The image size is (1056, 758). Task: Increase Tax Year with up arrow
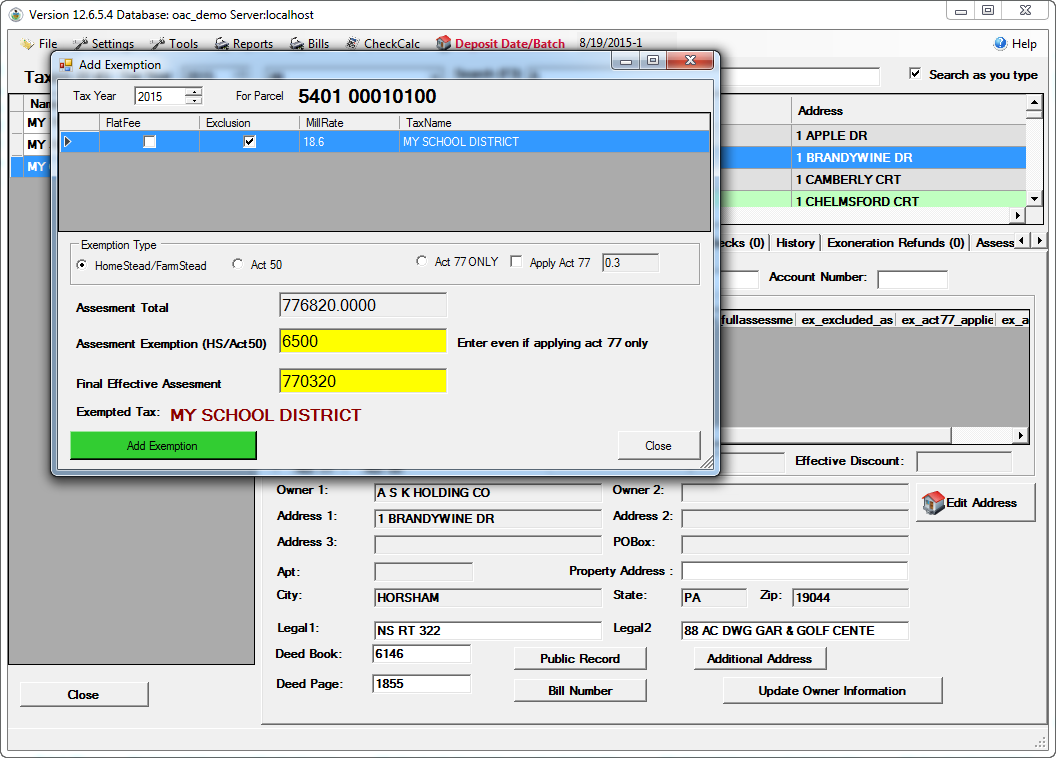(194, 92)
